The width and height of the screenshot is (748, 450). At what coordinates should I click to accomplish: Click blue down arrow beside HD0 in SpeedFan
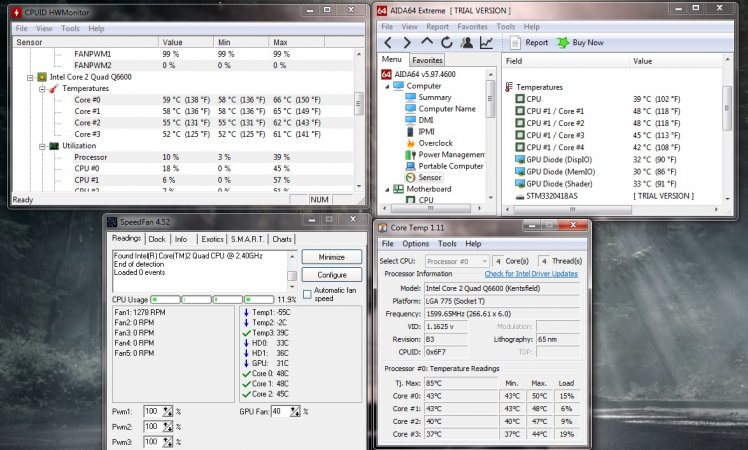pos(246,343)
